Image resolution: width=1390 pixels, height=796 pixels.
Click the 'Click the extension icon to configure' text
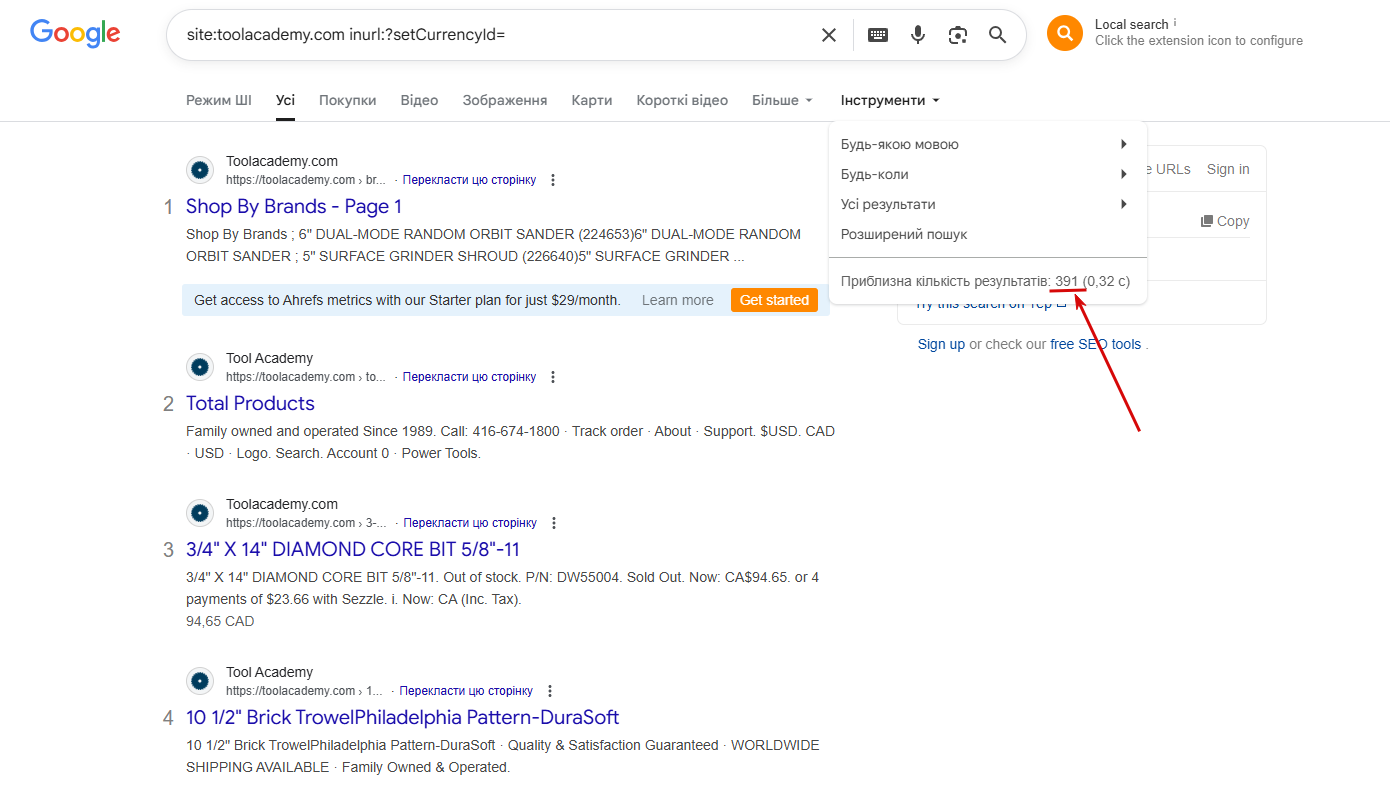click(1199, 41)
